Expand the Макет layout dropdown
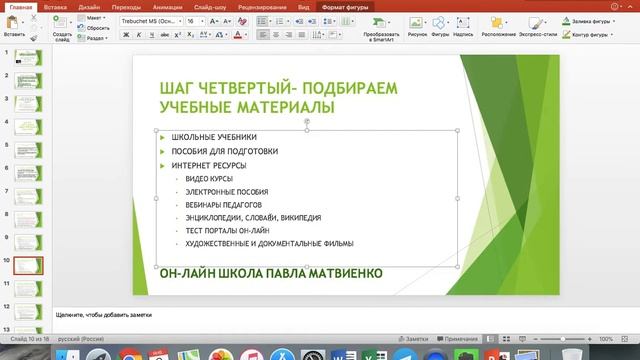640x360 pixels. coord(93,18)
